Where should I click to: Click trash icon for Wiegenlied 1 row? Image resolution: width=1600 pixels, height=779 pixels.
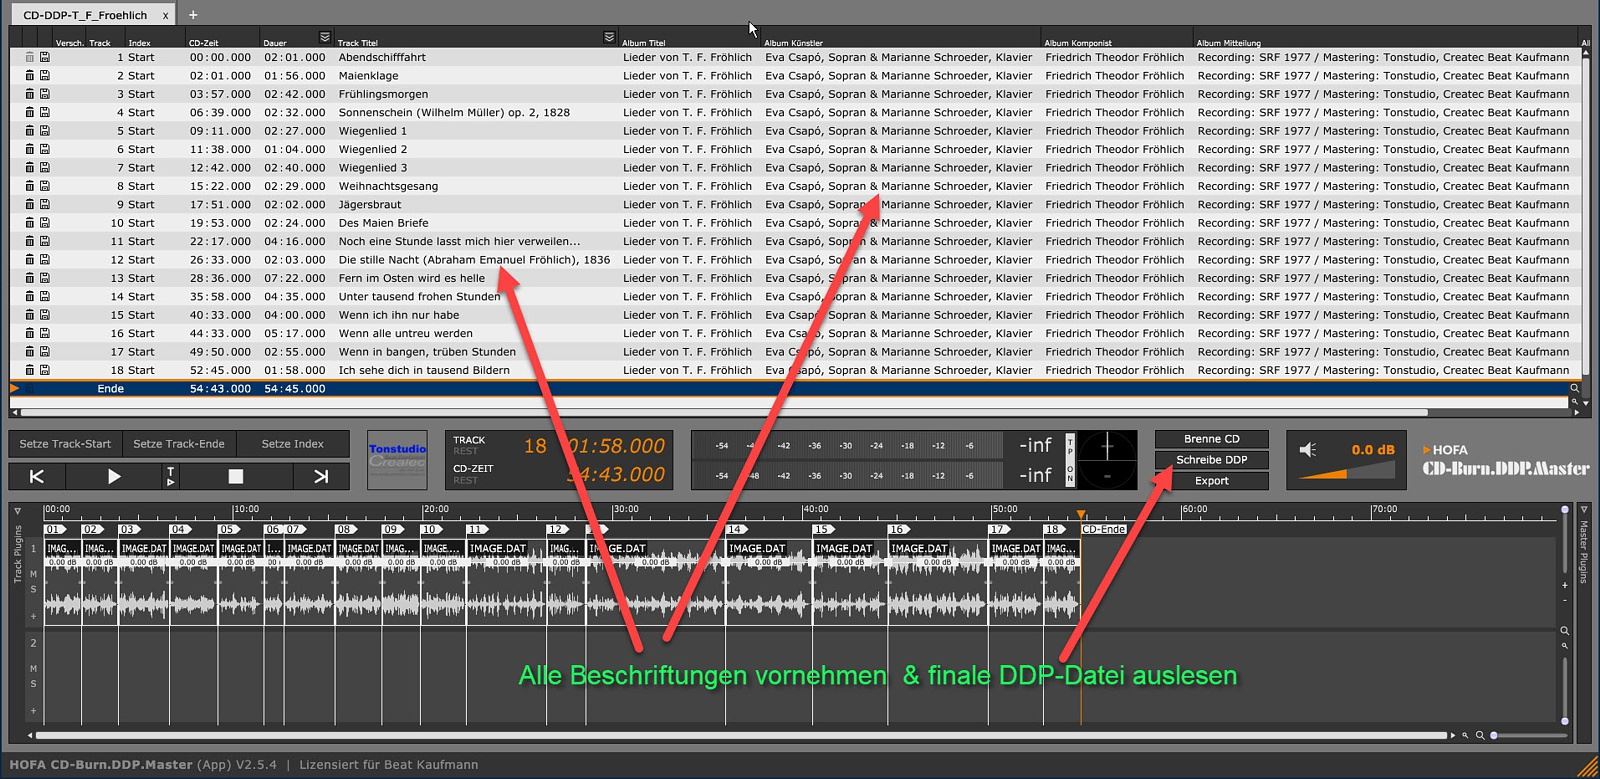coord(30,131)
